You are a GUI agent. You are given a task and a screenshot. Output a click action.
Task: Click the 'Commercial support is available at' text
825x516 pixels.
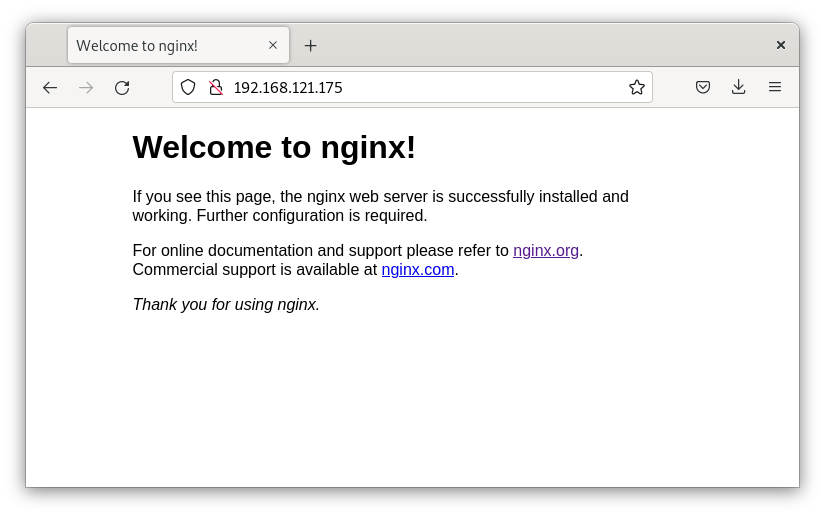[254, 269]
